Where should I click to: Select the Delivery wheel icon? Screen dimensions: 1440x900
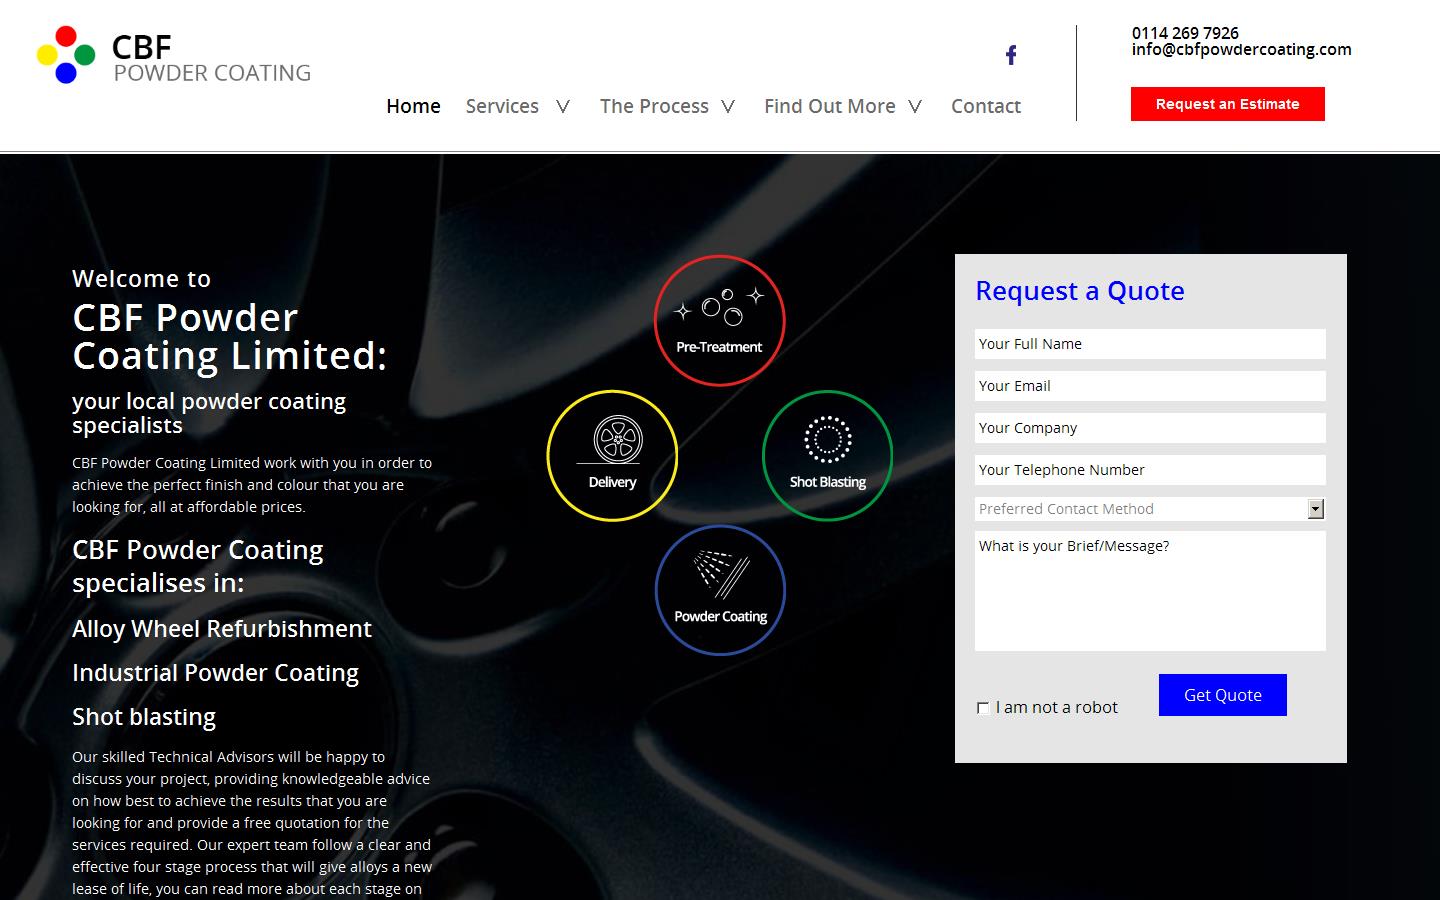click(x=612, y=455)
